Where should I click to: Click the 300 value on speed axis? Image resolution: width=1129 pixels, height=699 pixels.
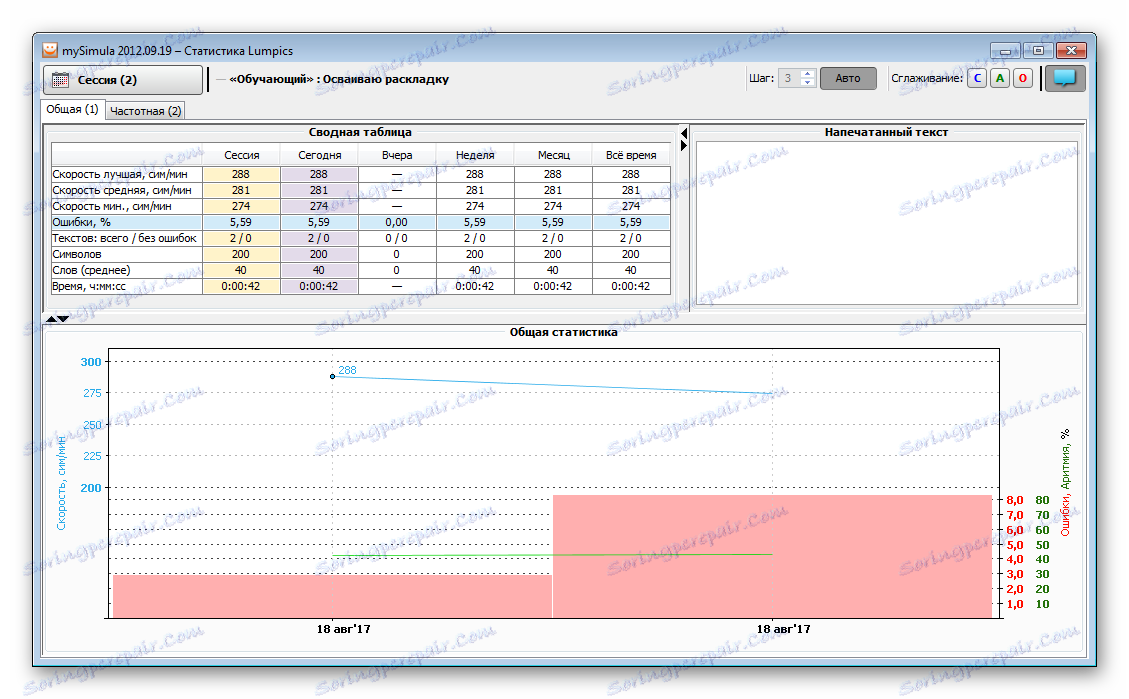[91, 362]
